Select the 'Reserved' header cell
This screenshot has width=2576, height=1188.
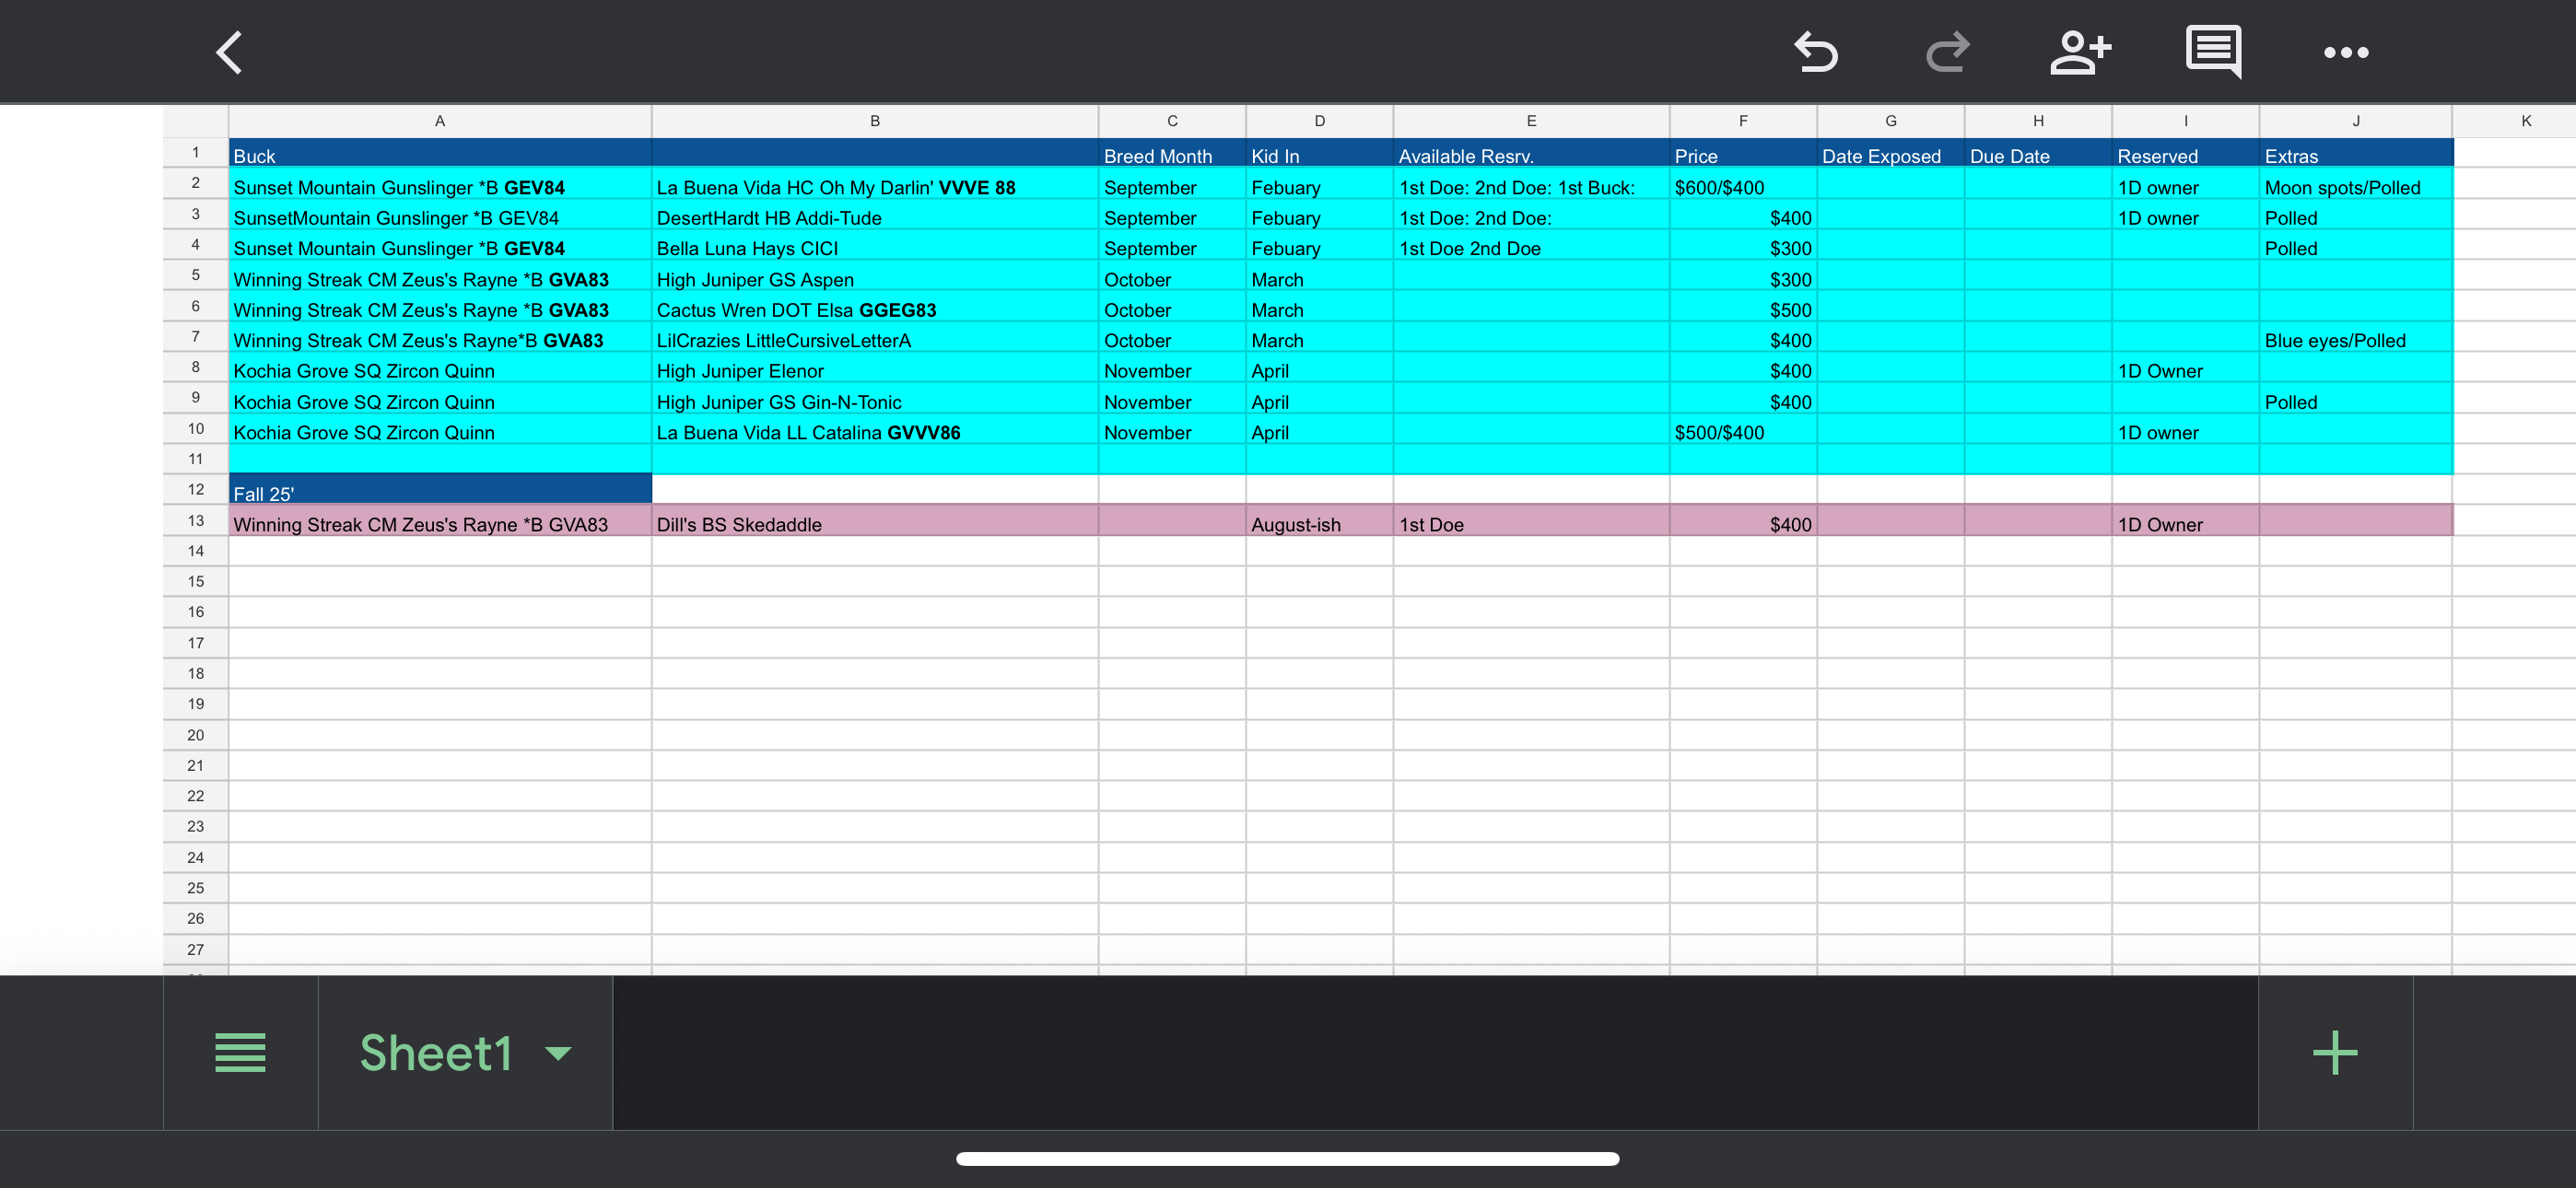click(x=2185, y=153)
